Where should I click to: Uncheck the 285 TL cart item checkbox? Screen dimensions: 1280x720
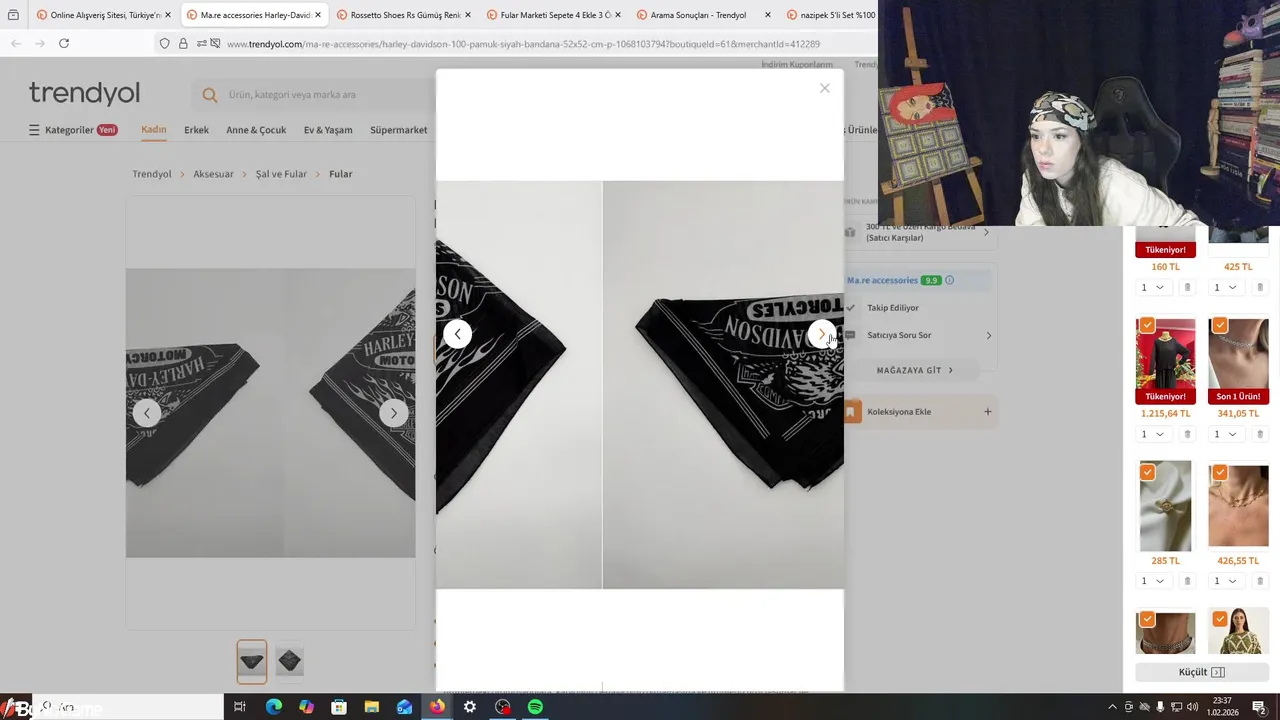coord(1147,472)
